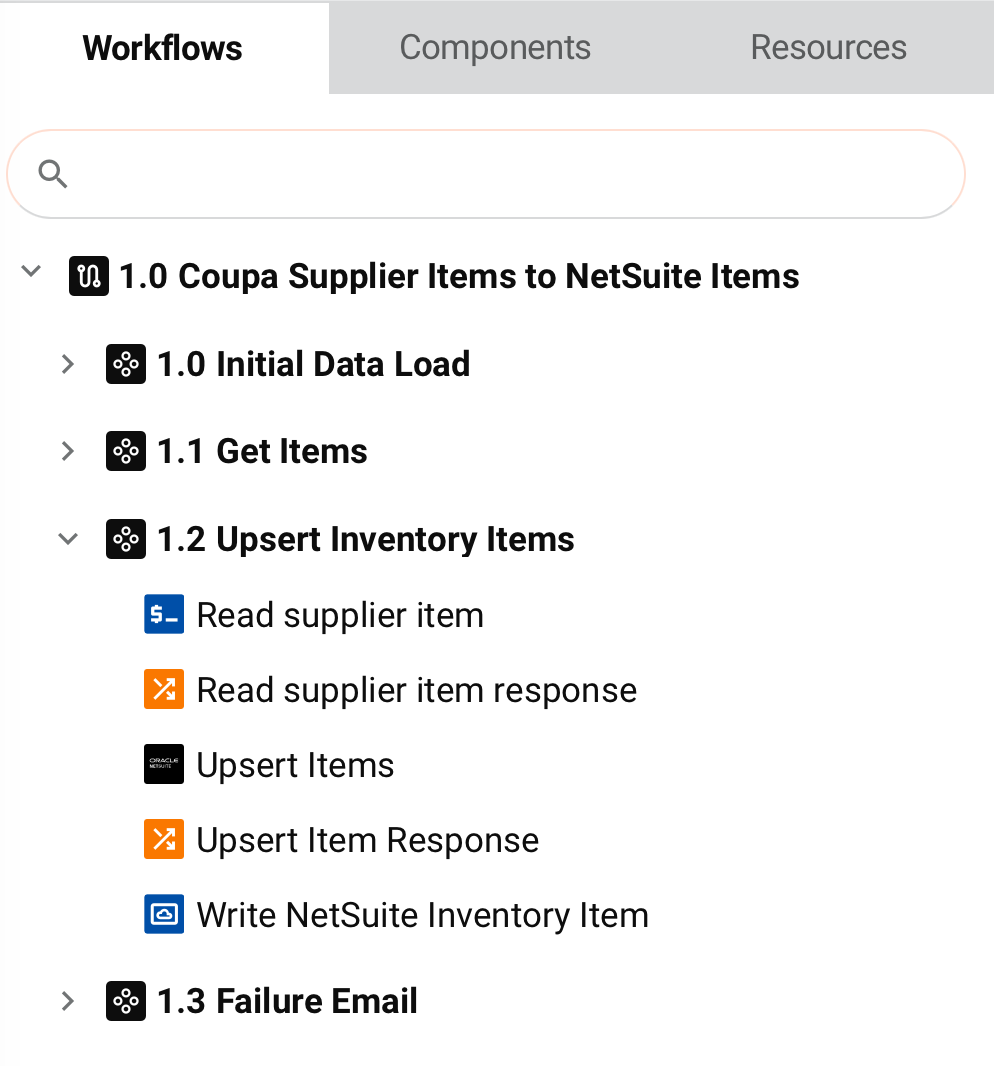Click the Get Items operation icon

pyautogui.click(x=126, y=452)
